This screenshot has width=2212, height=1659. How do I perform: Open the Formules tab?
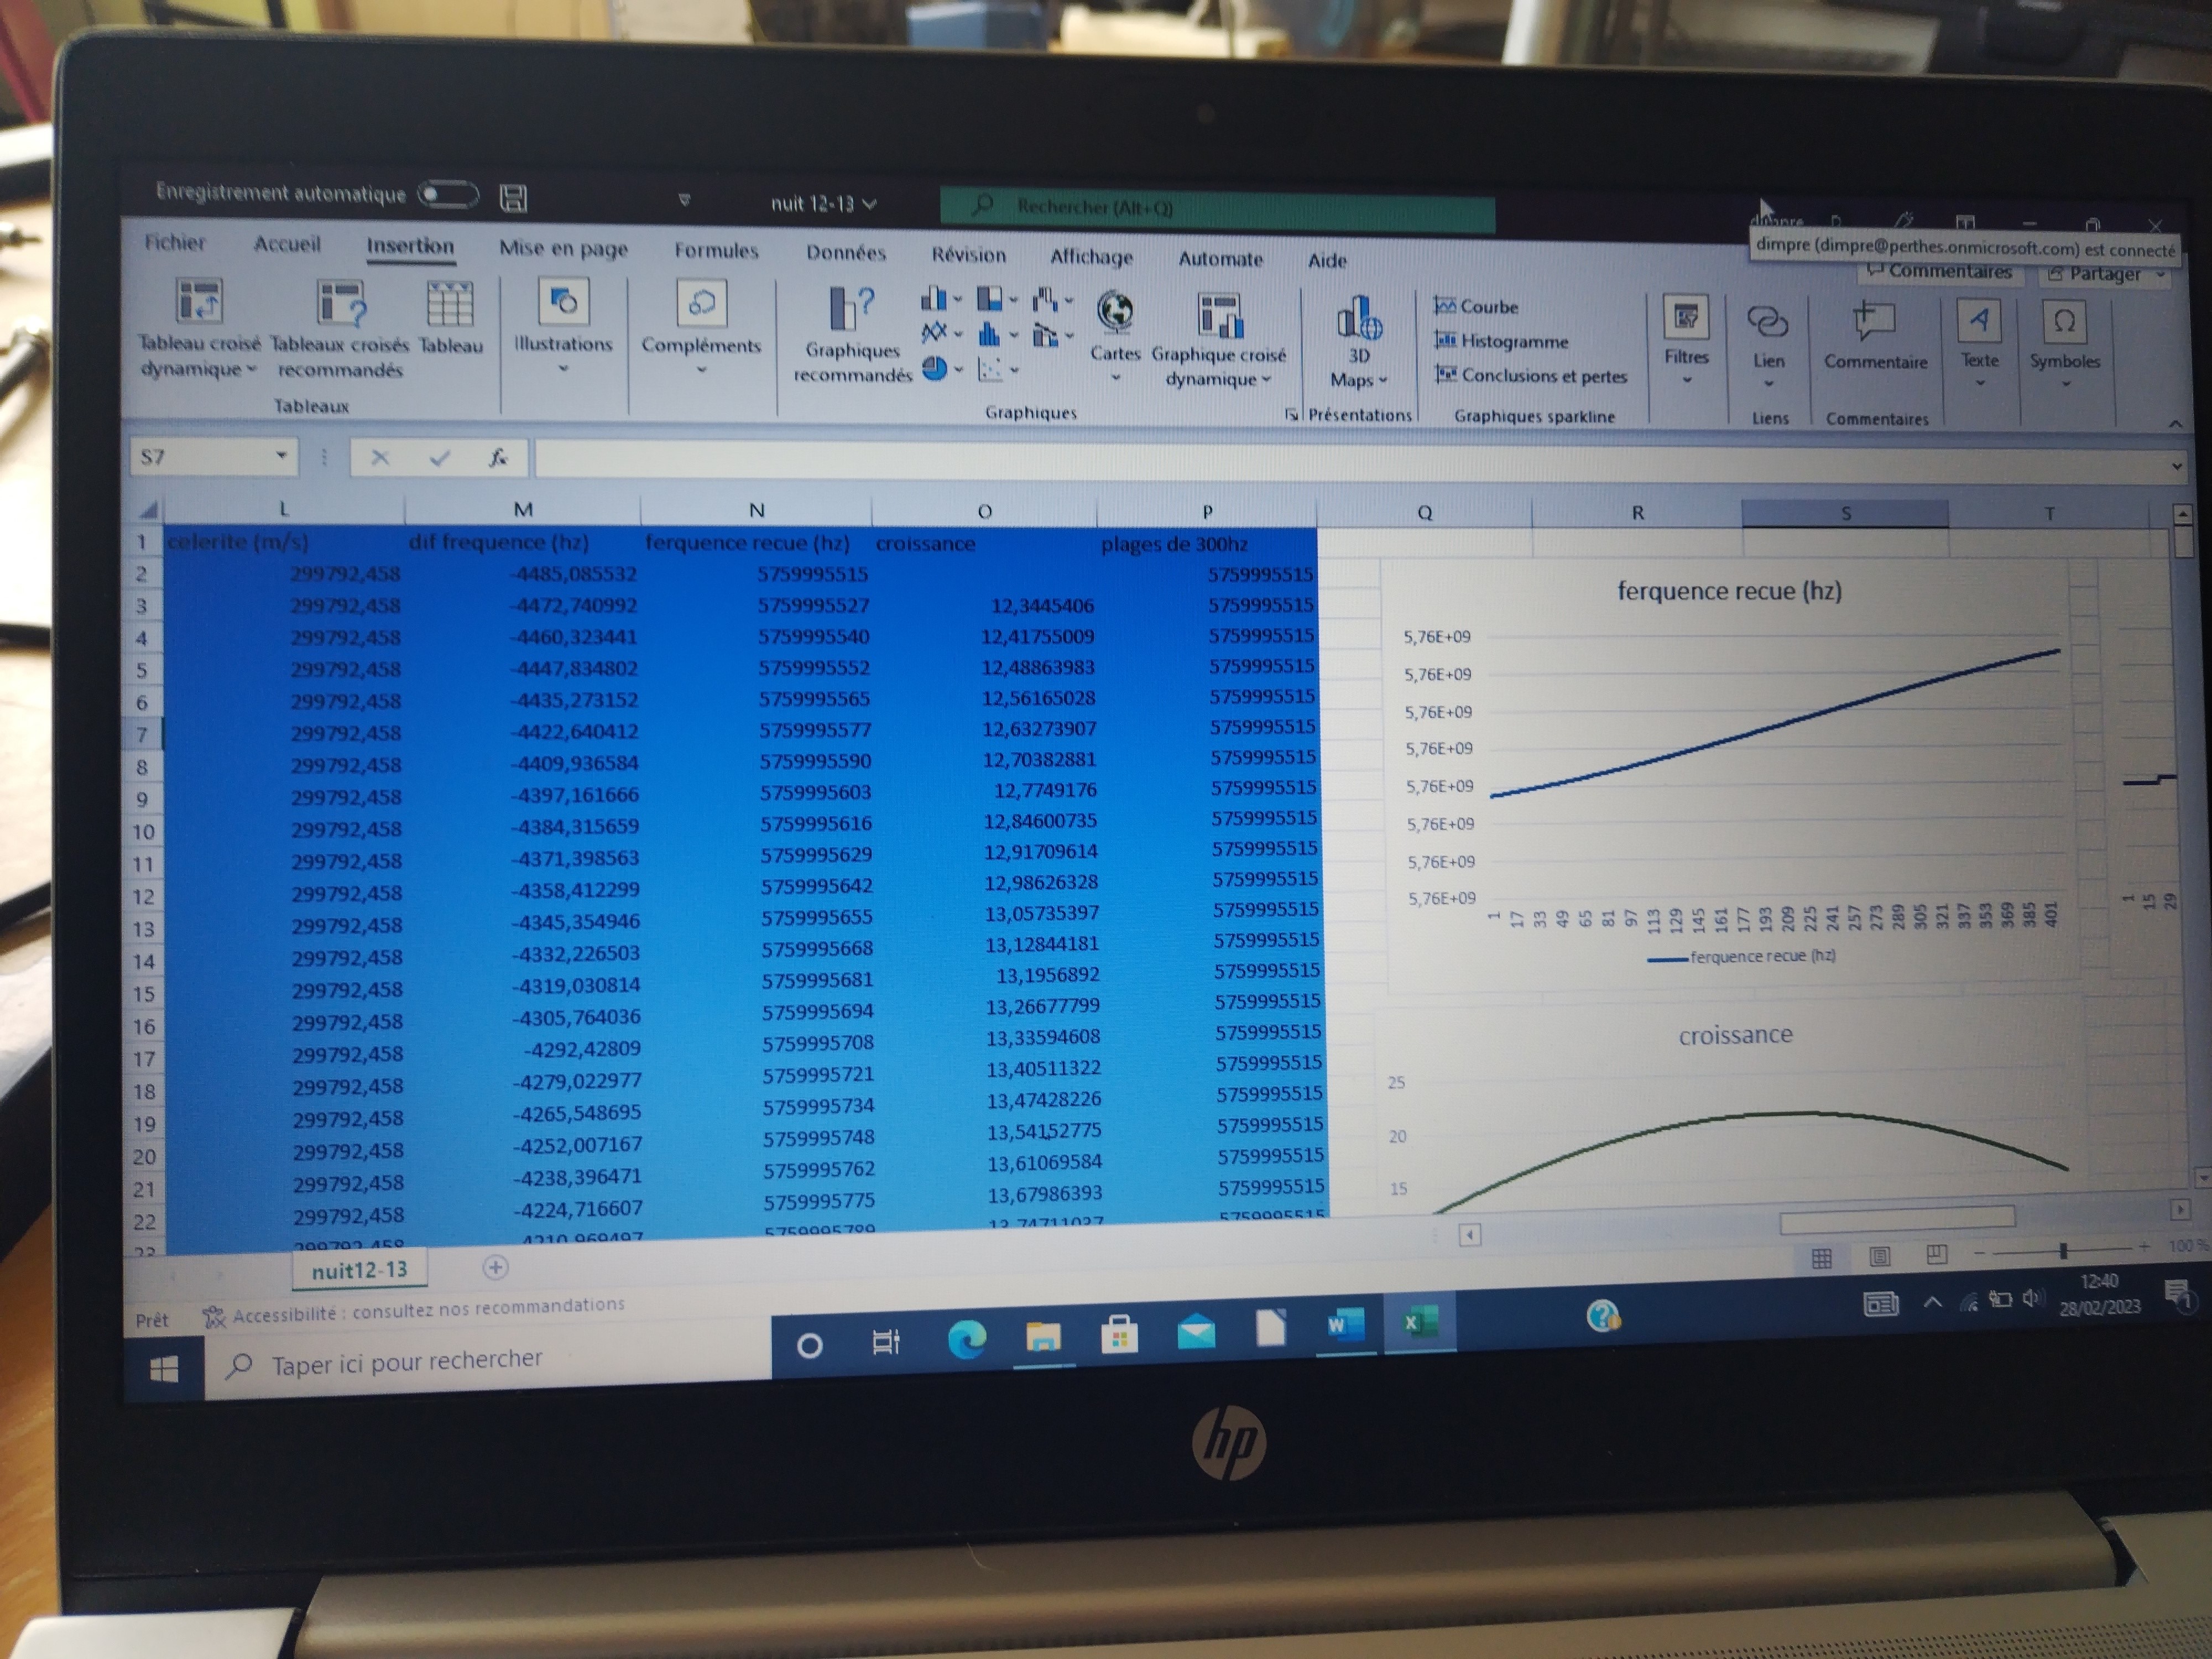(716, 251)
